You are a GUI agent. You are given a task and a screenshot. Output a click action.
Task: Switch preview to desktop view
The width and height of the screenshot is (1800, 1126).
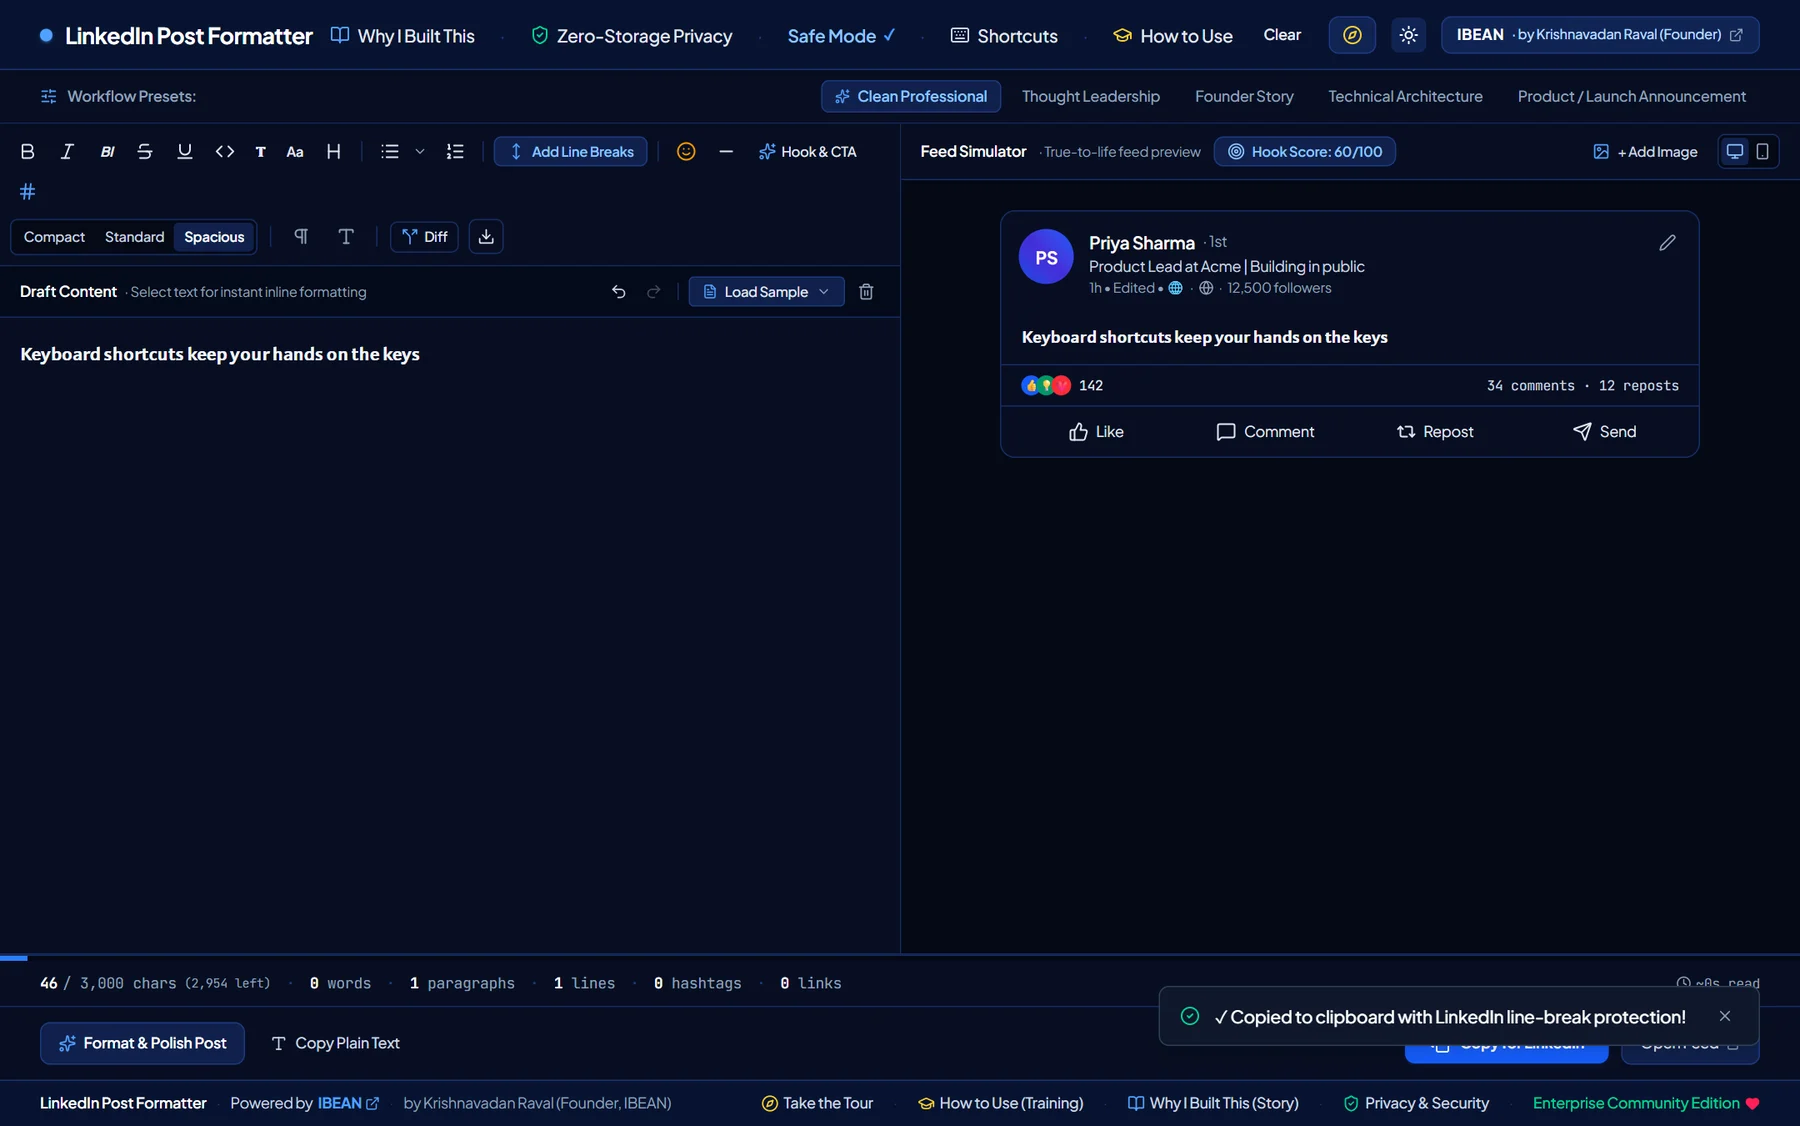tap(1735, 152)
